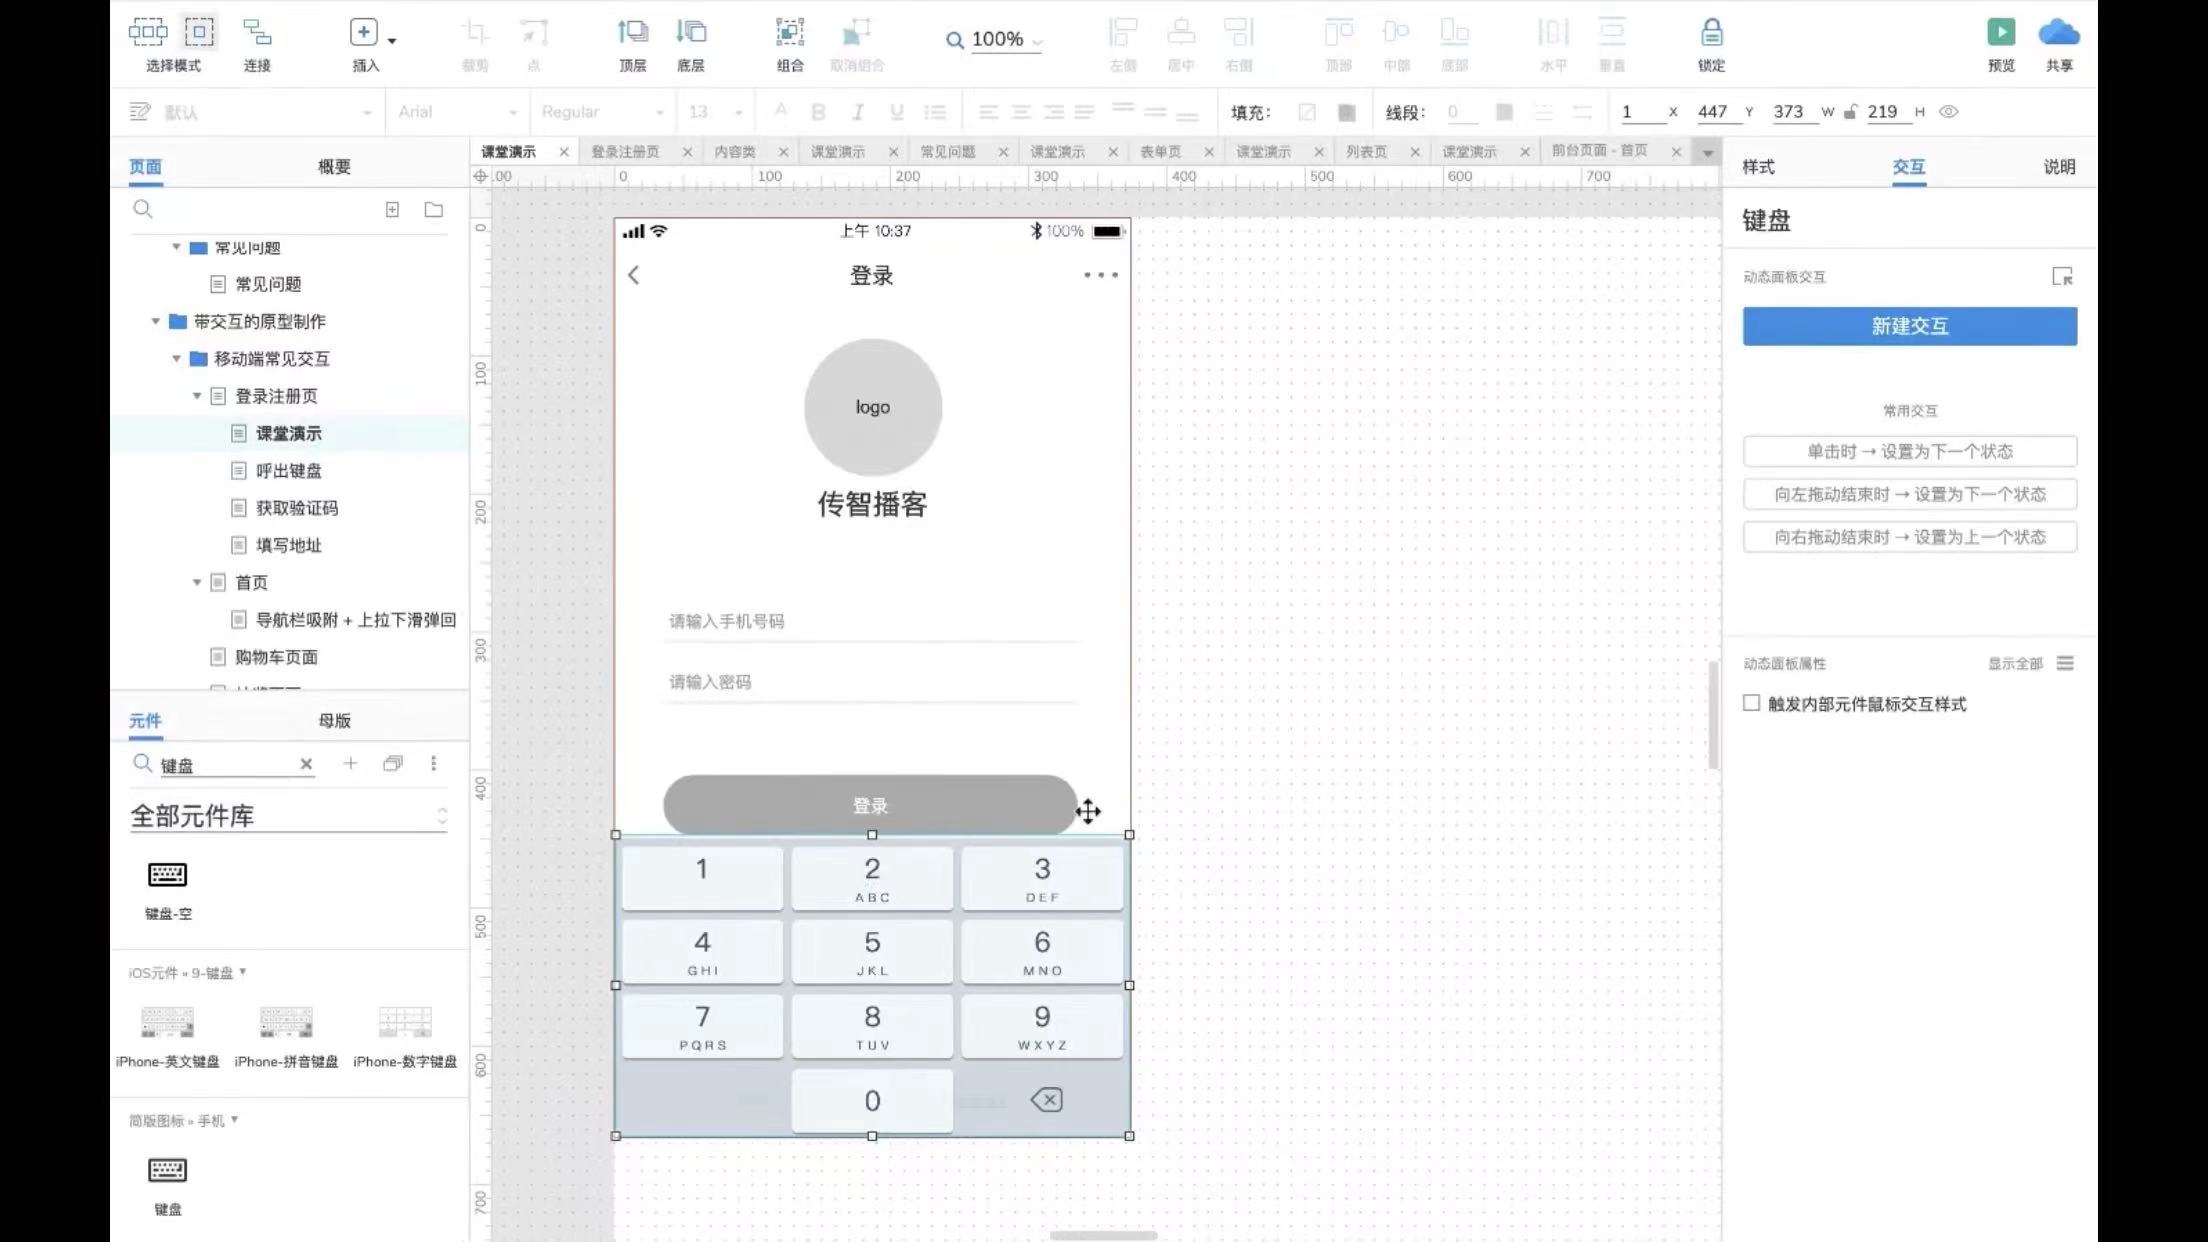The width and height of the screenshot is (2208, 1242).
Task: Enable 触发内部元件鼠标交互样式 checkbox
Action: point(1751,703)
